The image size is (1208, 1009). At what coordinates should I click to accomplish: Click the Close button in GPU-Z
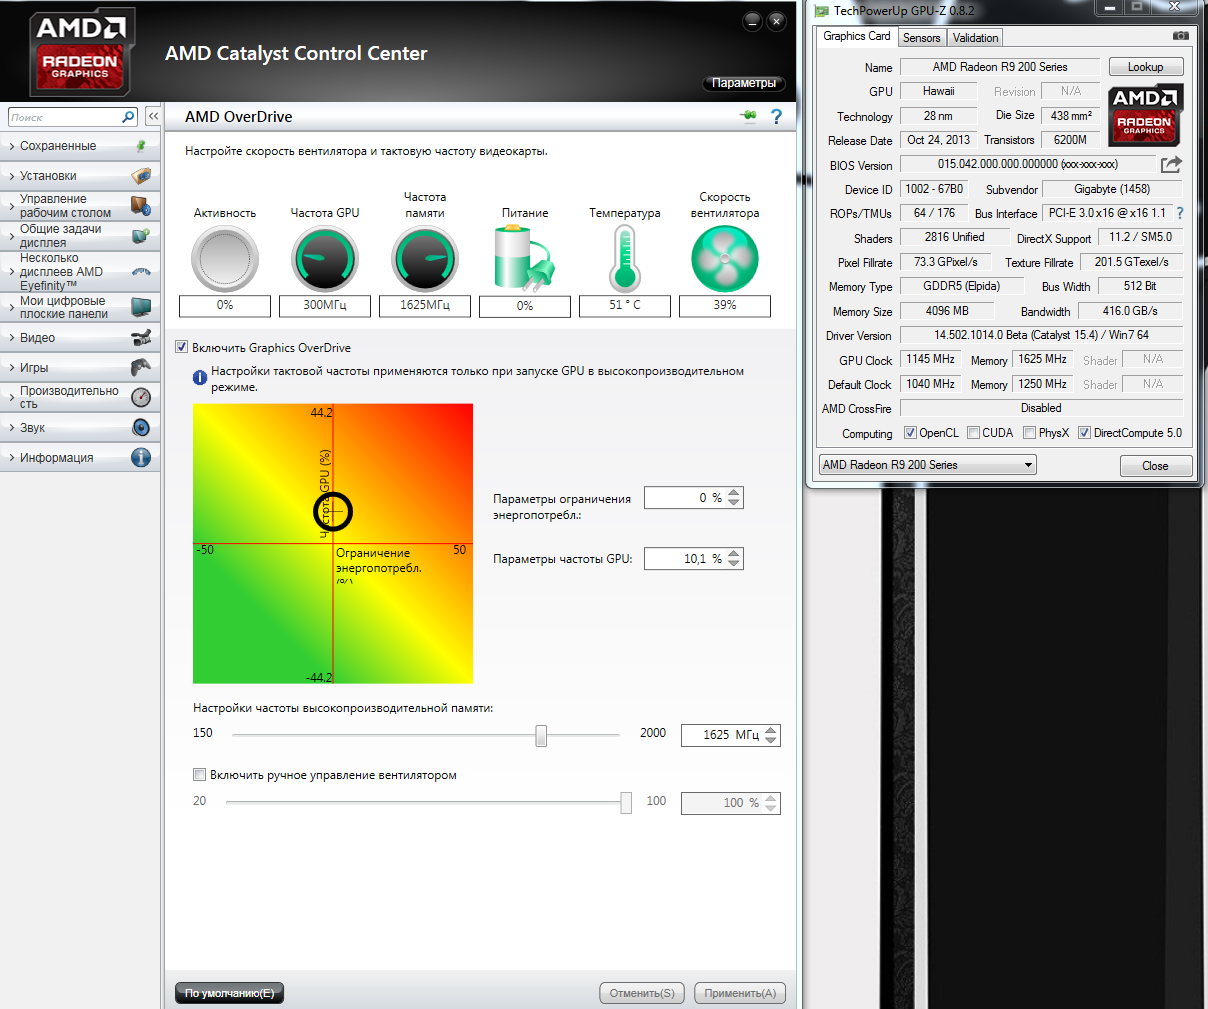coord(1155,466)
